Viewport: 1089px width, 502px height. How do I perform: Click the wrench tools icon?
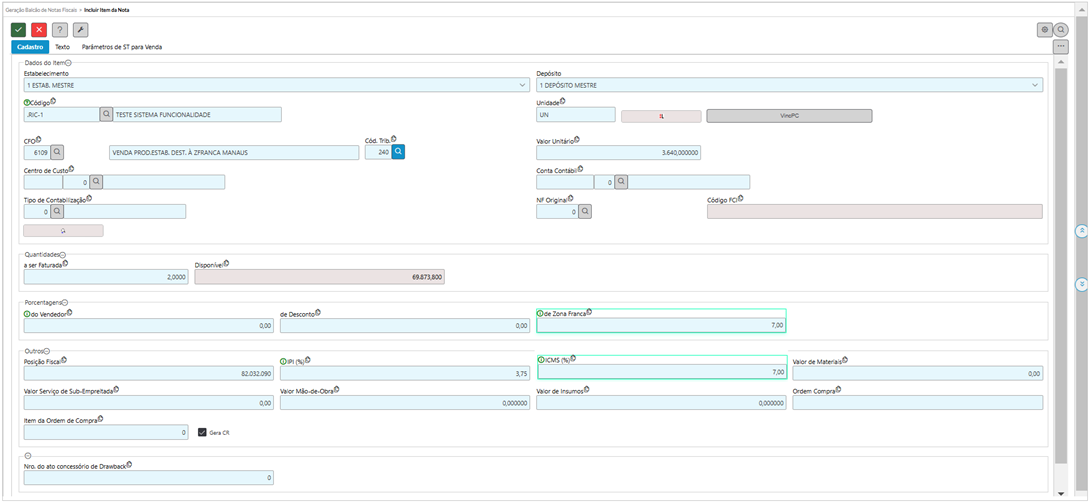tap(81, 30)
